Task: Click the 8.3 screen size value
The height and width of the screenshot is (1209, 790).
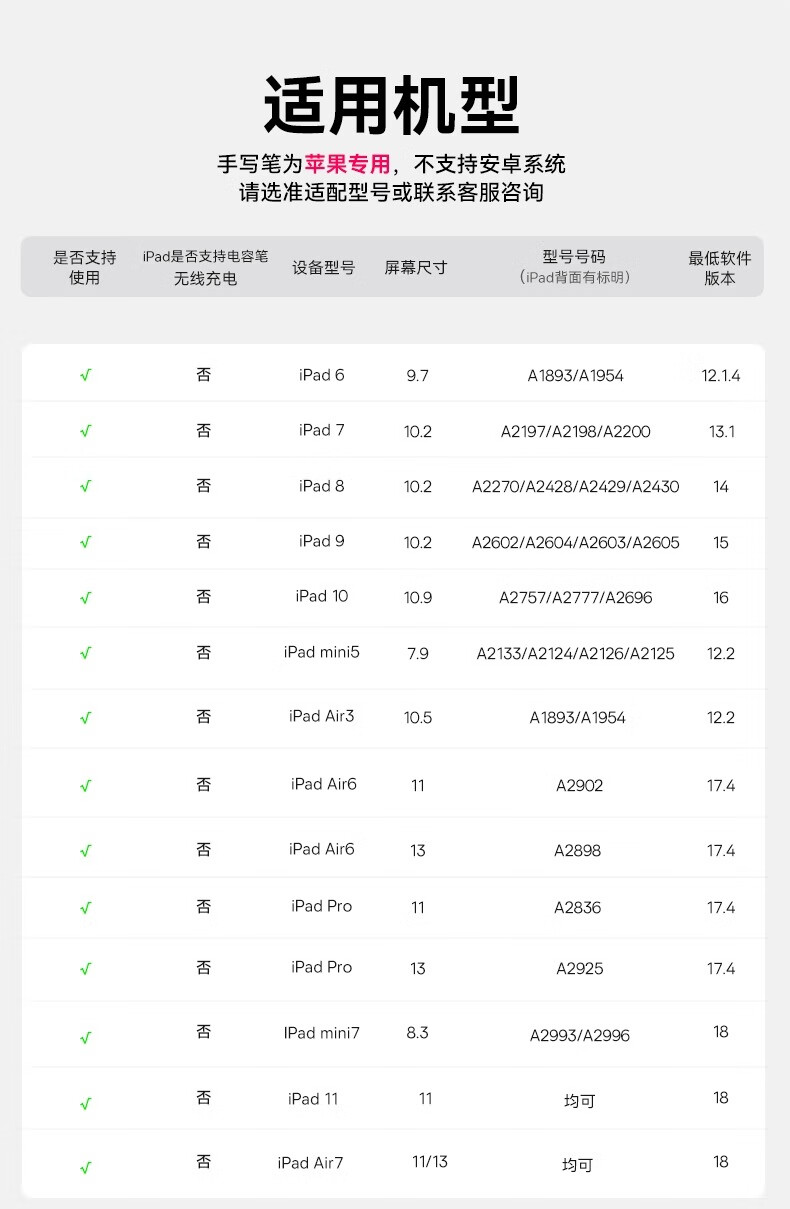Action: pyautogui.click(x=417, y=1033)
